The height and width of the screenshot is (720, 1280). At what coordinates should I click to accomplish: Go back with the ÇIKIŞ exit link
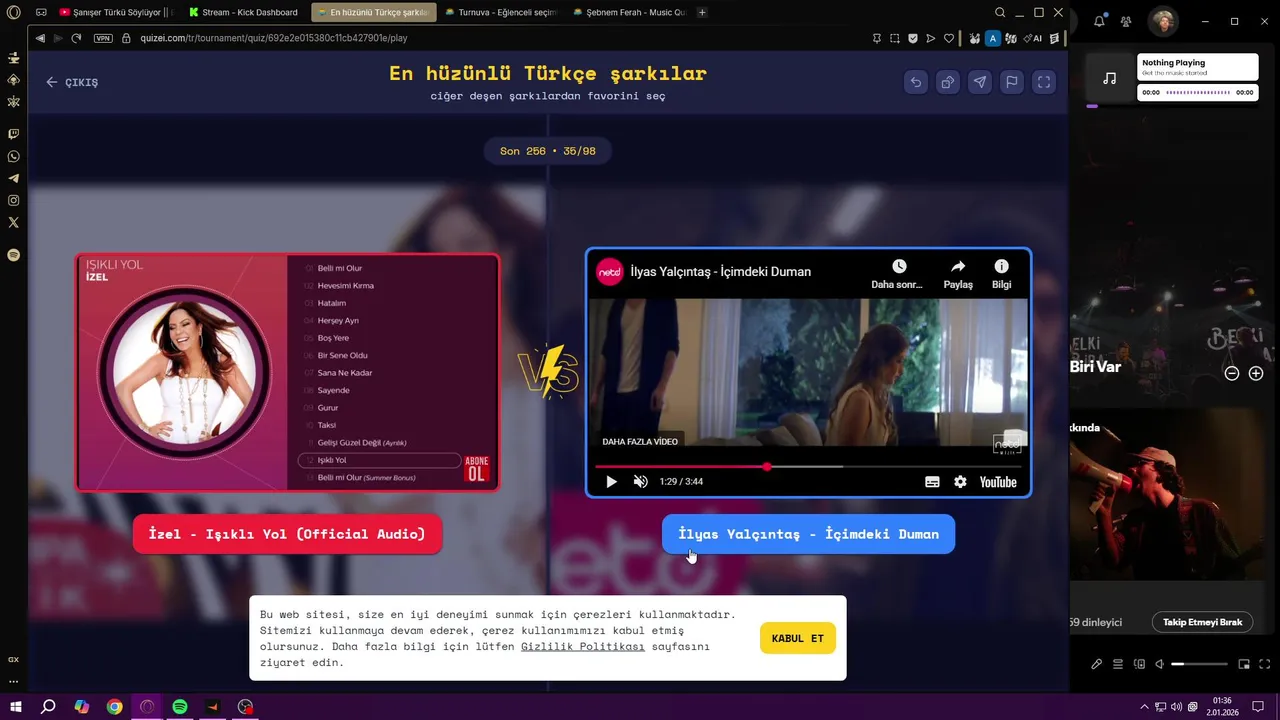pos(72,82)
